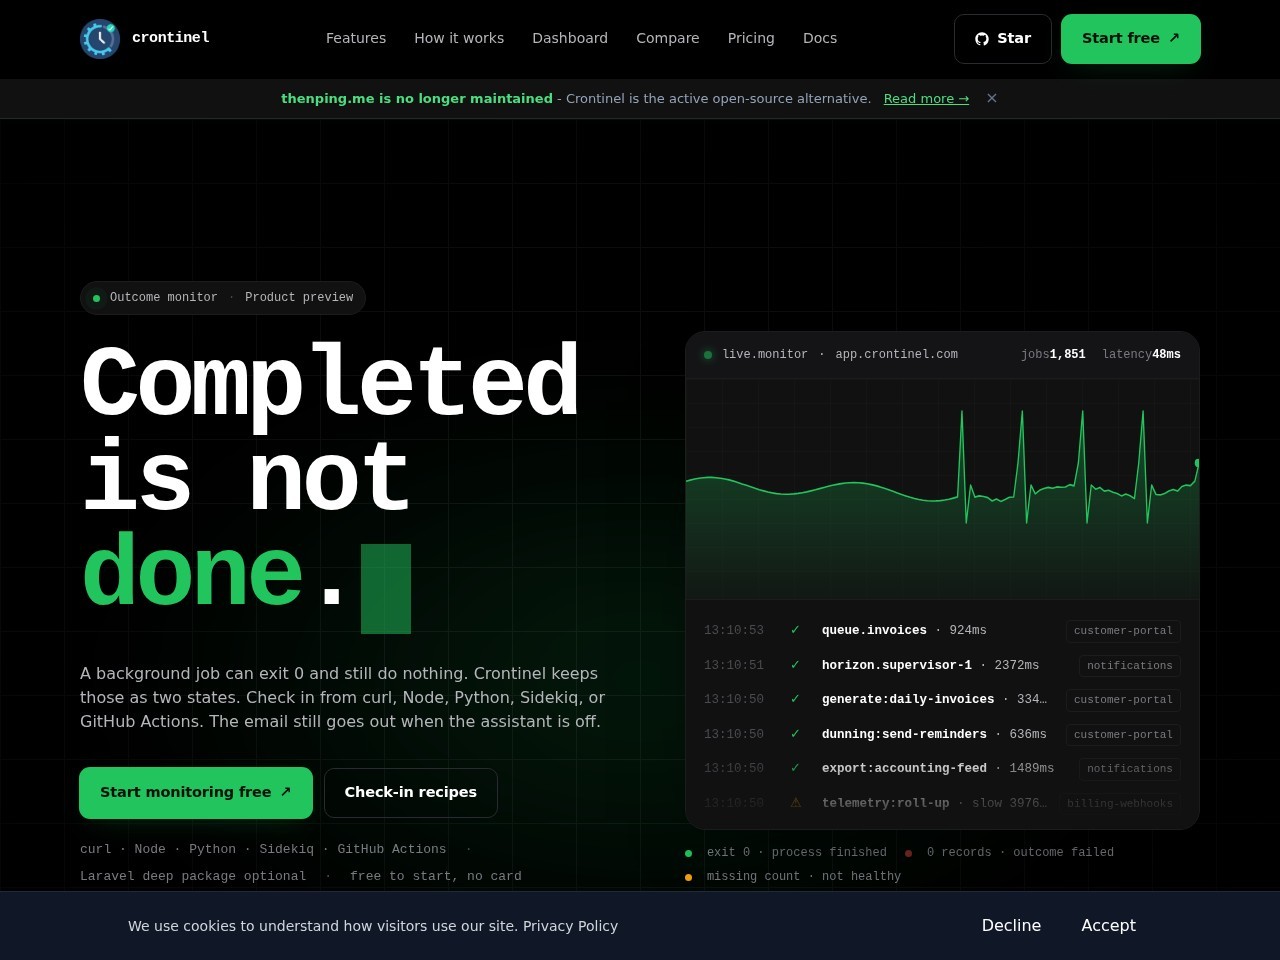Click Start monitoring free button
1280x960 pixels.
(x=196, y=793)
